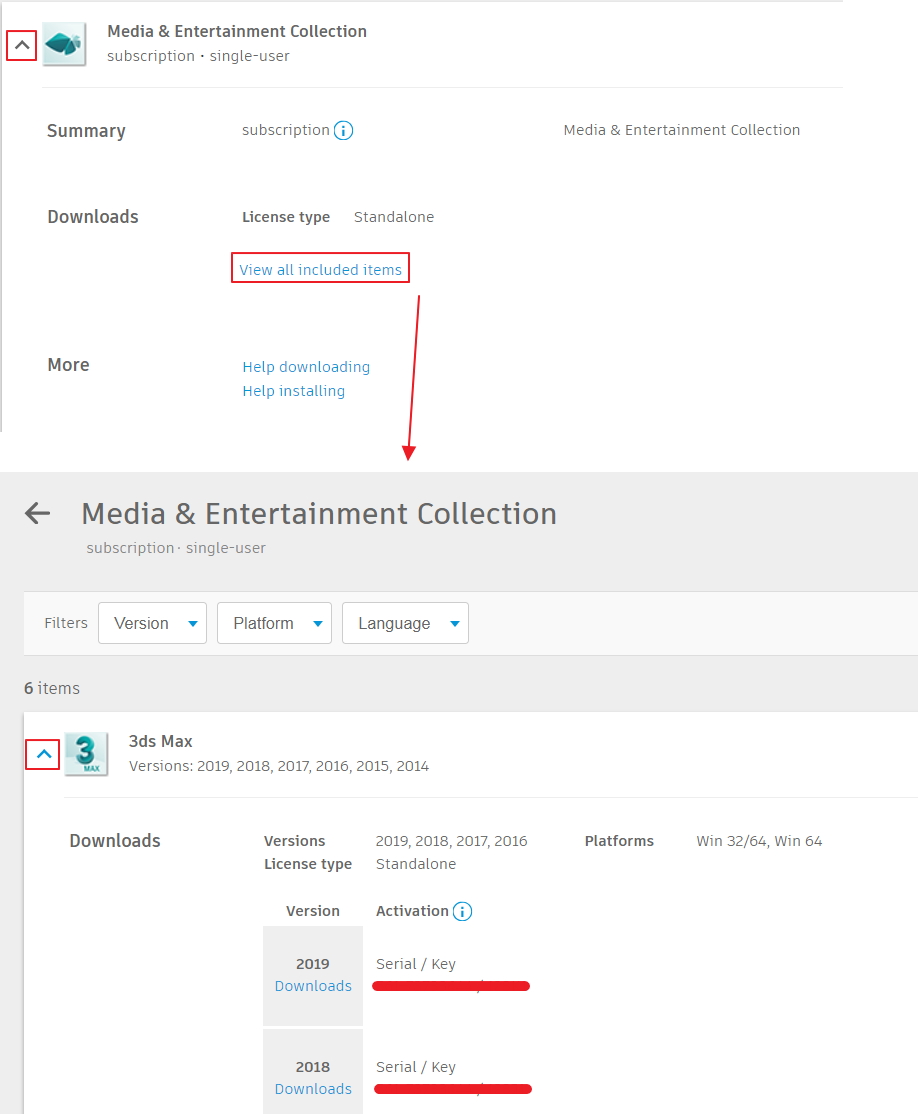The height and width of the screenshot is (1114, 918).
Task: Click the View all included items link
Action: coord(319,268)
